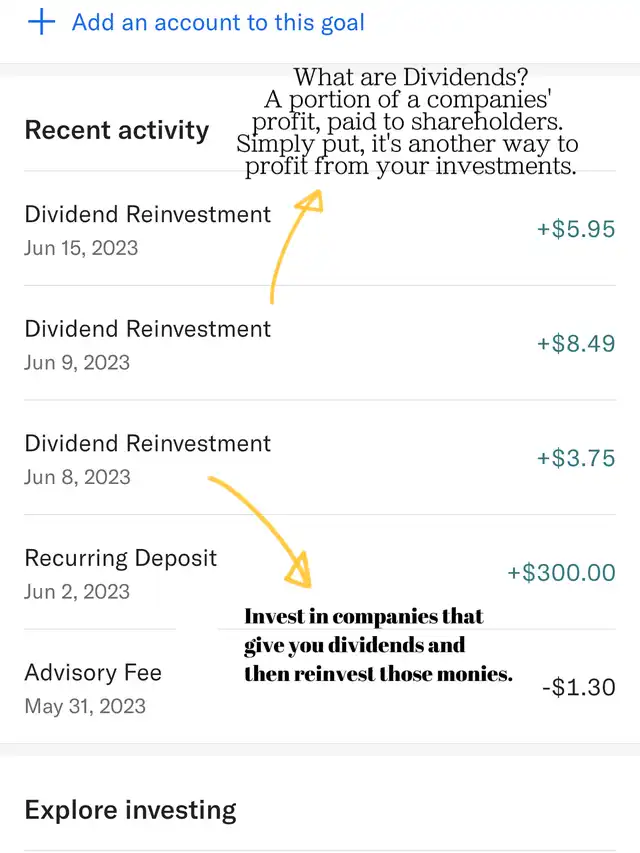640x853 pixels.
Task: Click the Jun 2, 2023 date label
Action: pyautogui.click(x=77, y=591)
